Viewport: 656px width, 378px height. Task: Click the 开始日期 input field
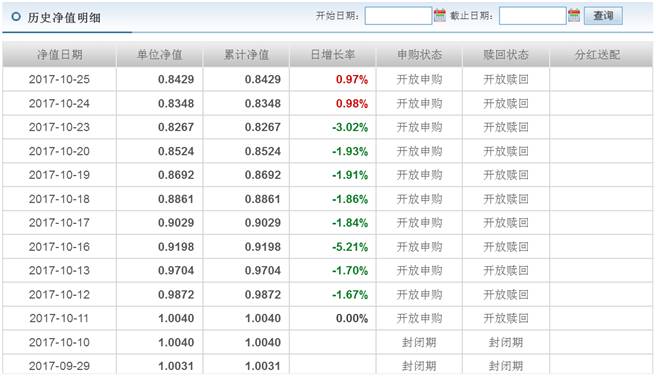398,16
